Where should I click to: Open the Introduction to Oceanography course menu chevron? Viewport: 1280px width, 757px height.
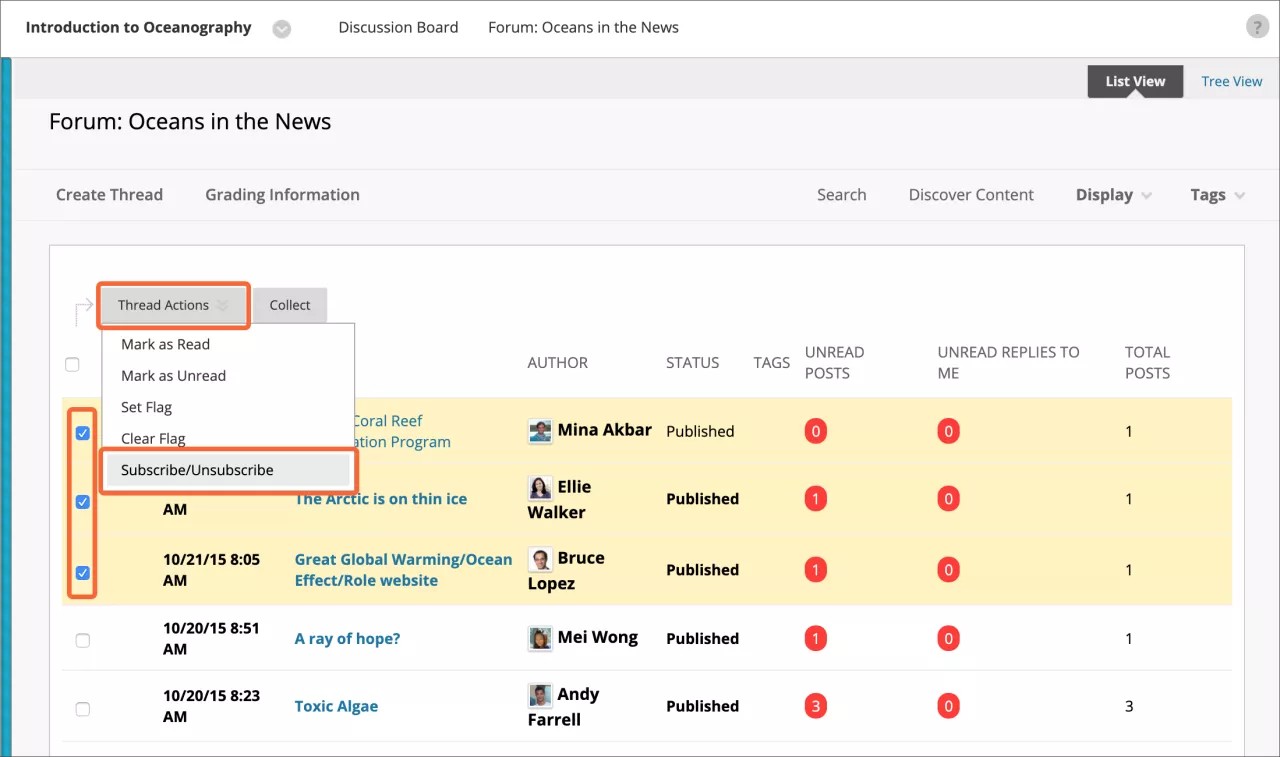coord(281,28)
